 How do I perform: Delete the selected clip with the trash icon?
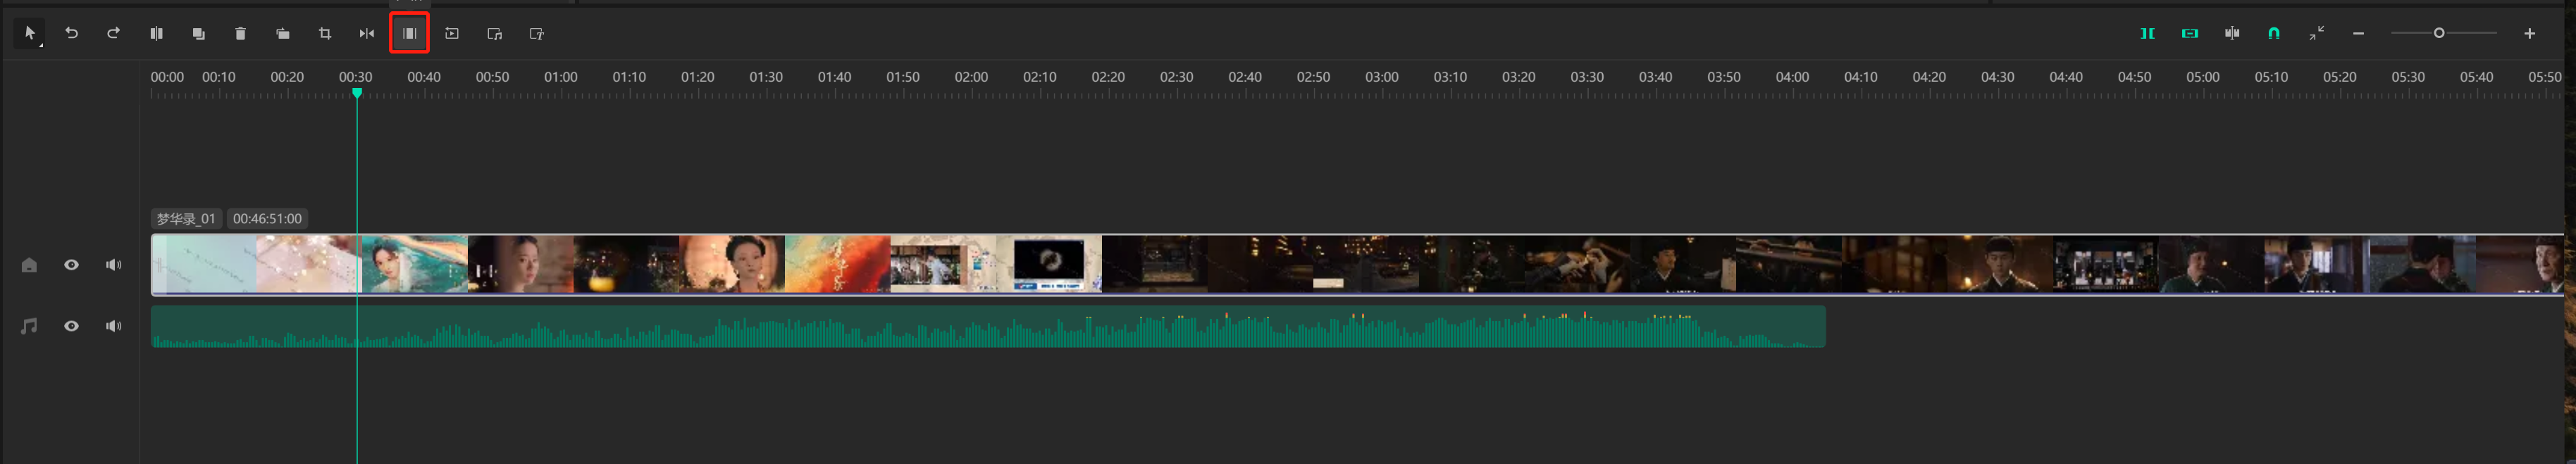coord(240,33)
